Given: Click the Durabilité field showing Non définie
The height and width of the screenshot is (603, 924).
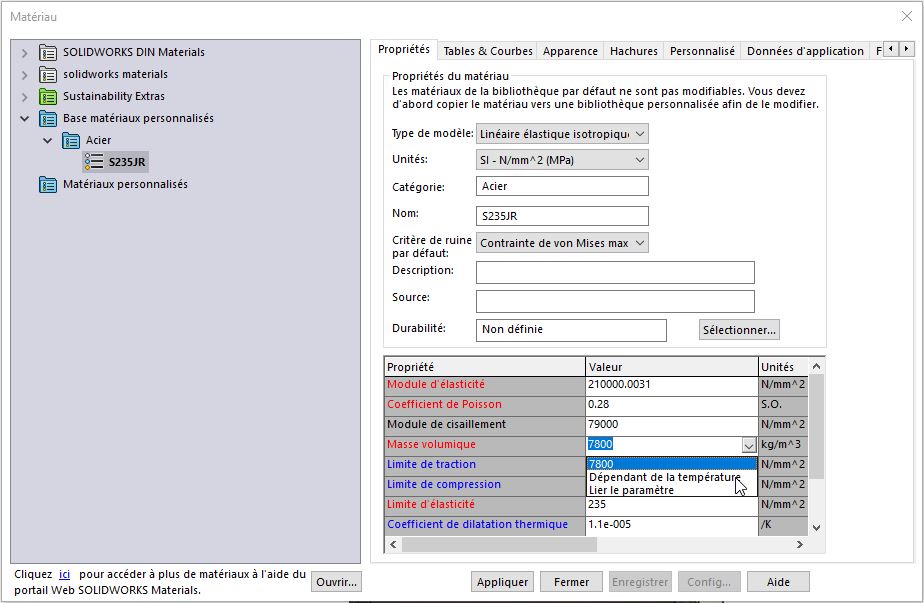Looking at the screenshot, I should (571, 330).
